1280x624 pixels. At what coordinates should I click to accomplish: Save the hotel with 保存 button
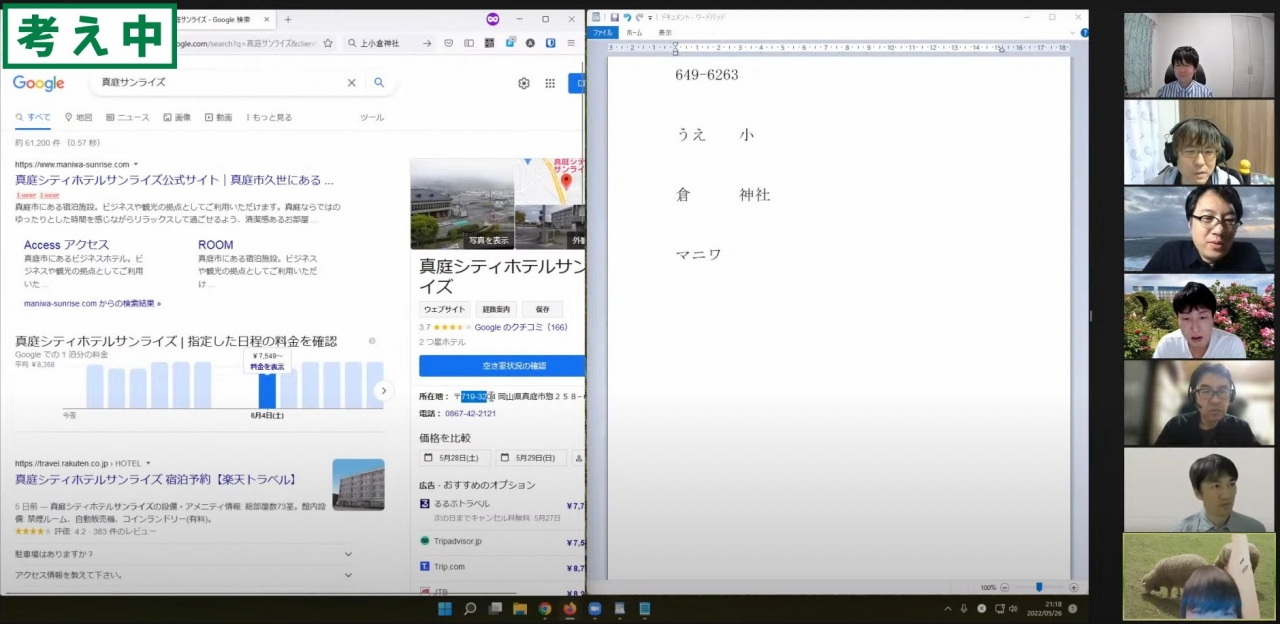coord(542,310)
